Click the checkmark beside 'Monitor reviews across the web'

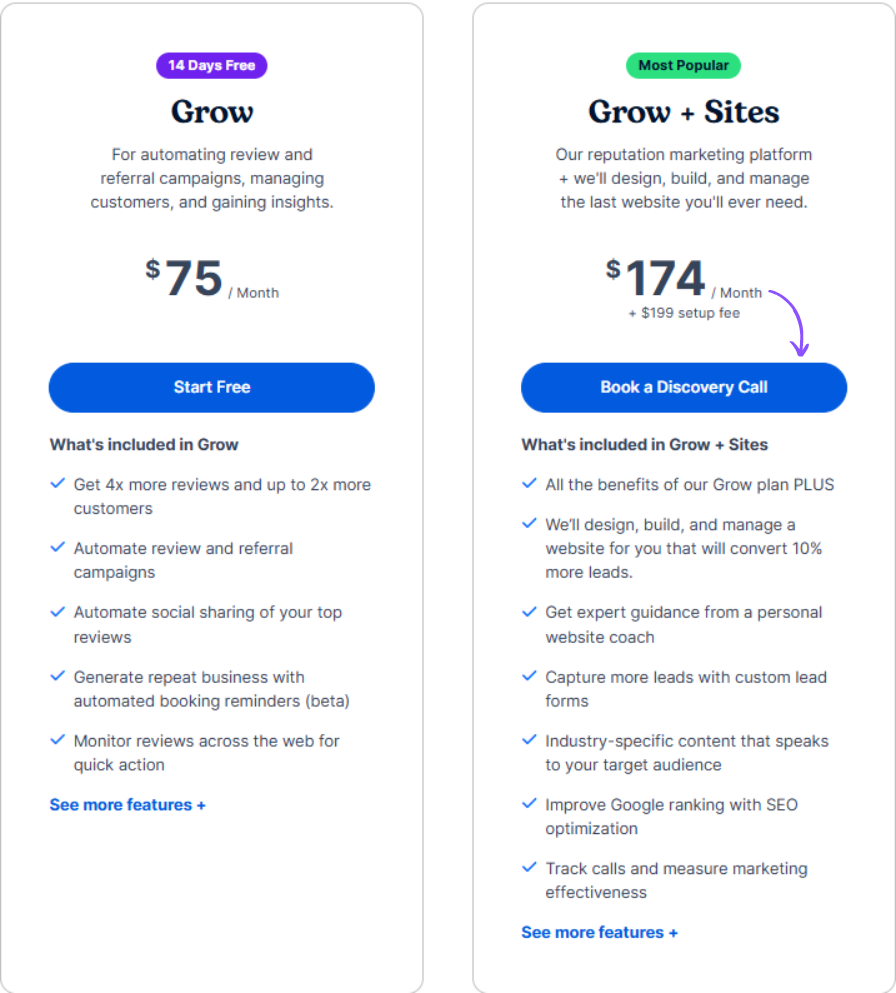[x=58, y=739]
